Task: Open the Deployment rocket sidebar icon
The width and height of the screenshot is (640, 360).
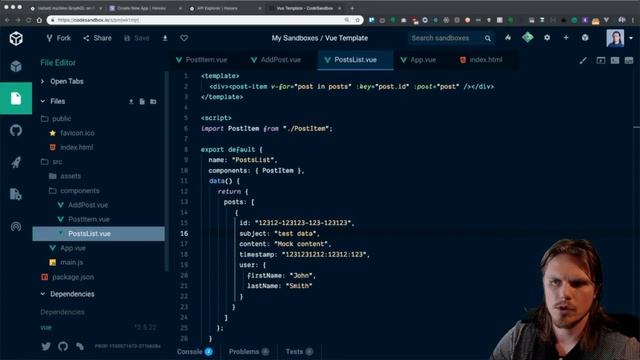Action: (x=16, y=162)
